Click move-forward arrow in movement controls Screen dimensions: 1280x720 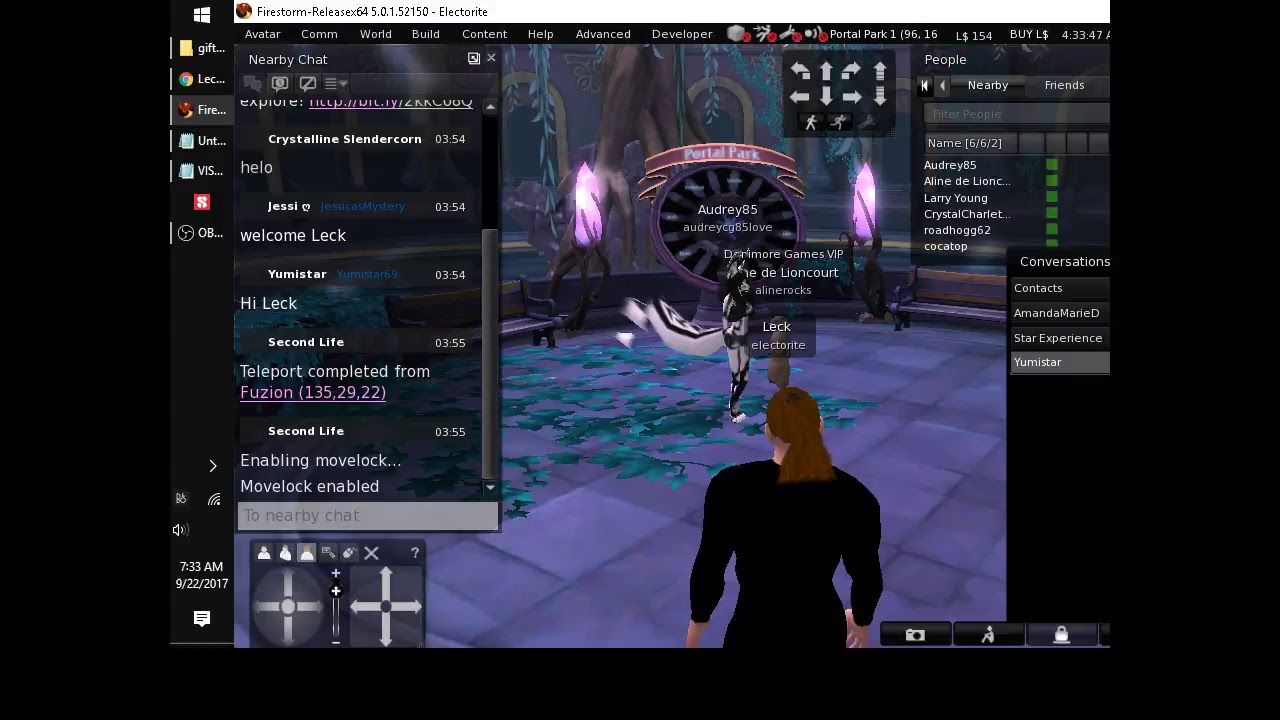pos(826,71)
